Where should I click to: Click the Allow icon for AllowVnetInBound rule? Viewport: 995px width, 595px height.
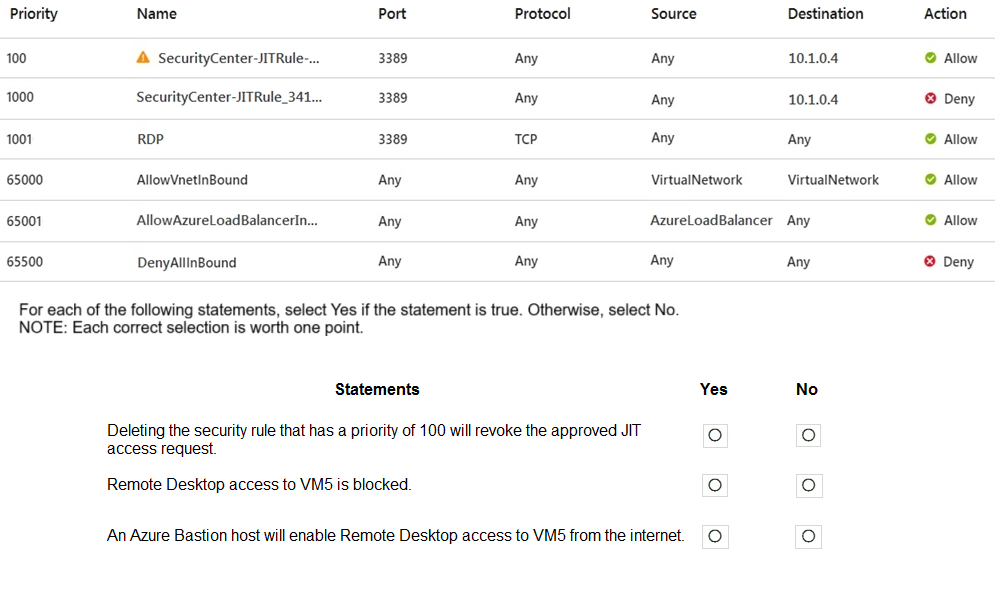coord(931,180)
